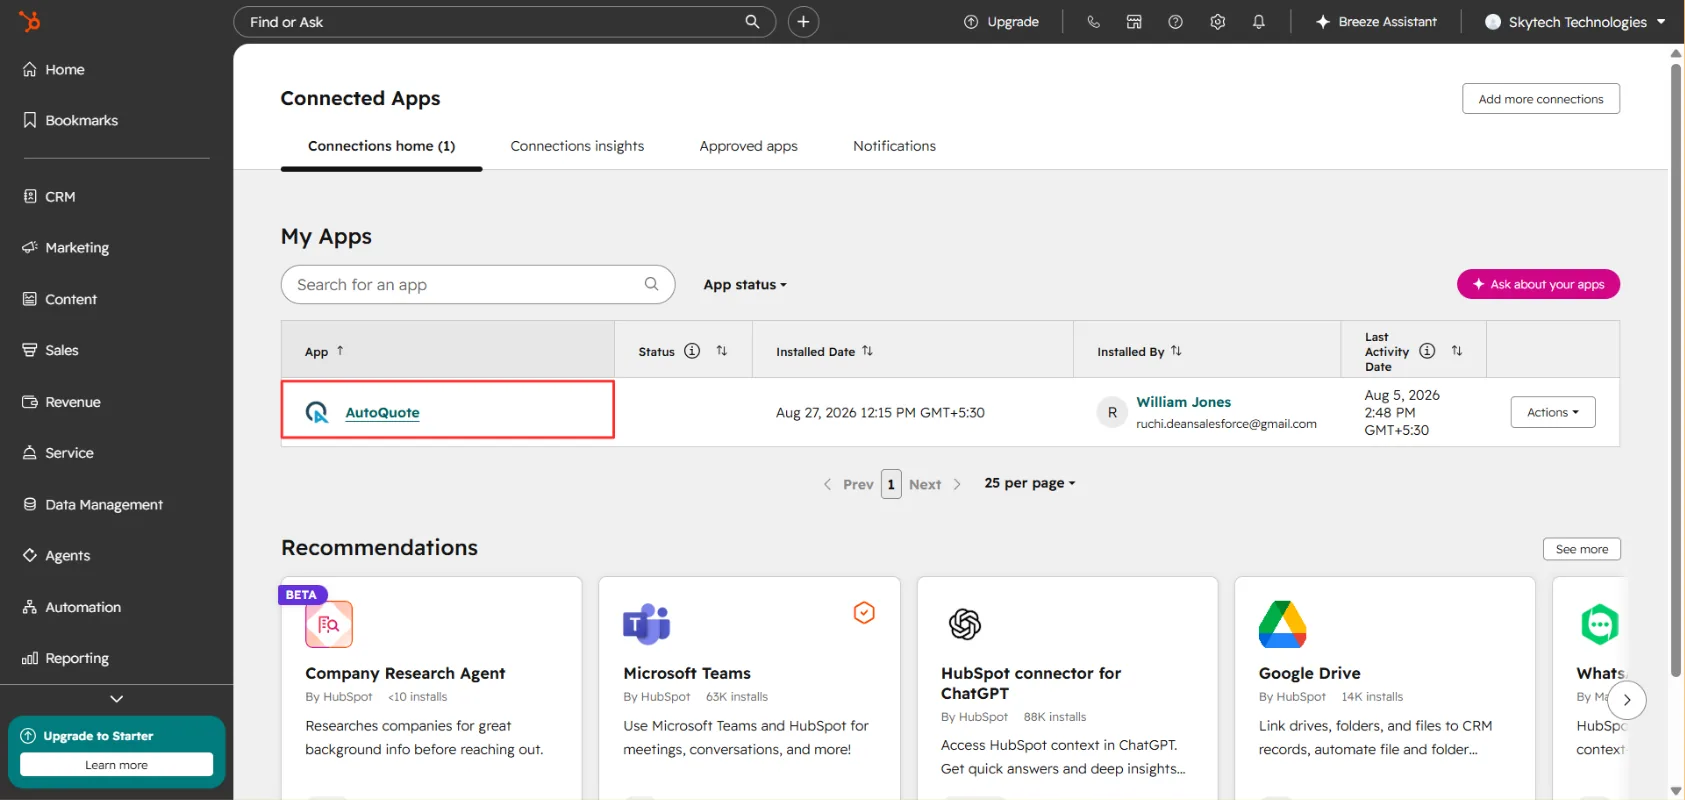The image size is (1685, 800).
Task: Click the WhatsApp card chat icon
Action: click(x=1600, y=624)
